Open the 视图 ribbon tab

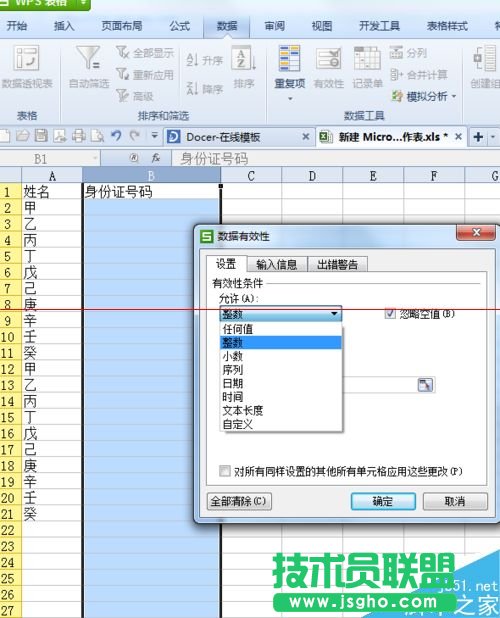322,26
